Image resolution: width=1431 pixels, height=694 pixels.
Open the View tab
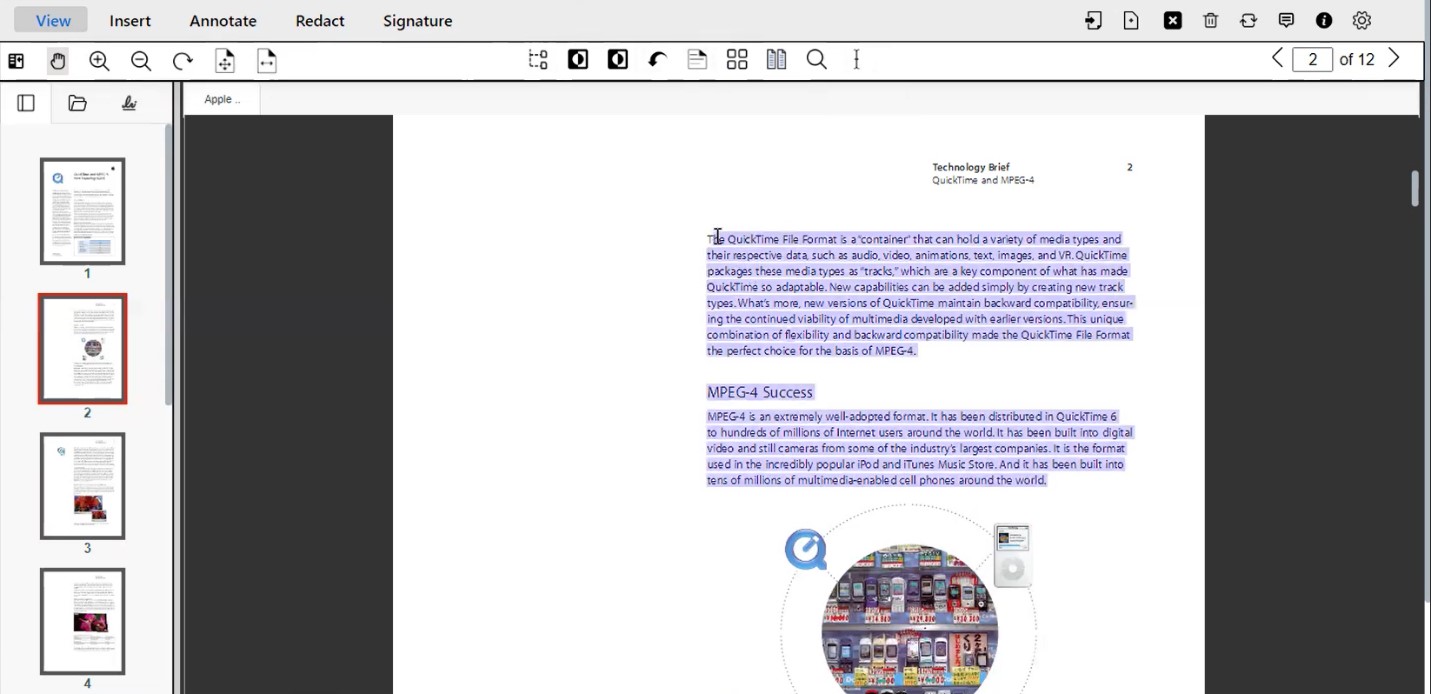point(53,20)
